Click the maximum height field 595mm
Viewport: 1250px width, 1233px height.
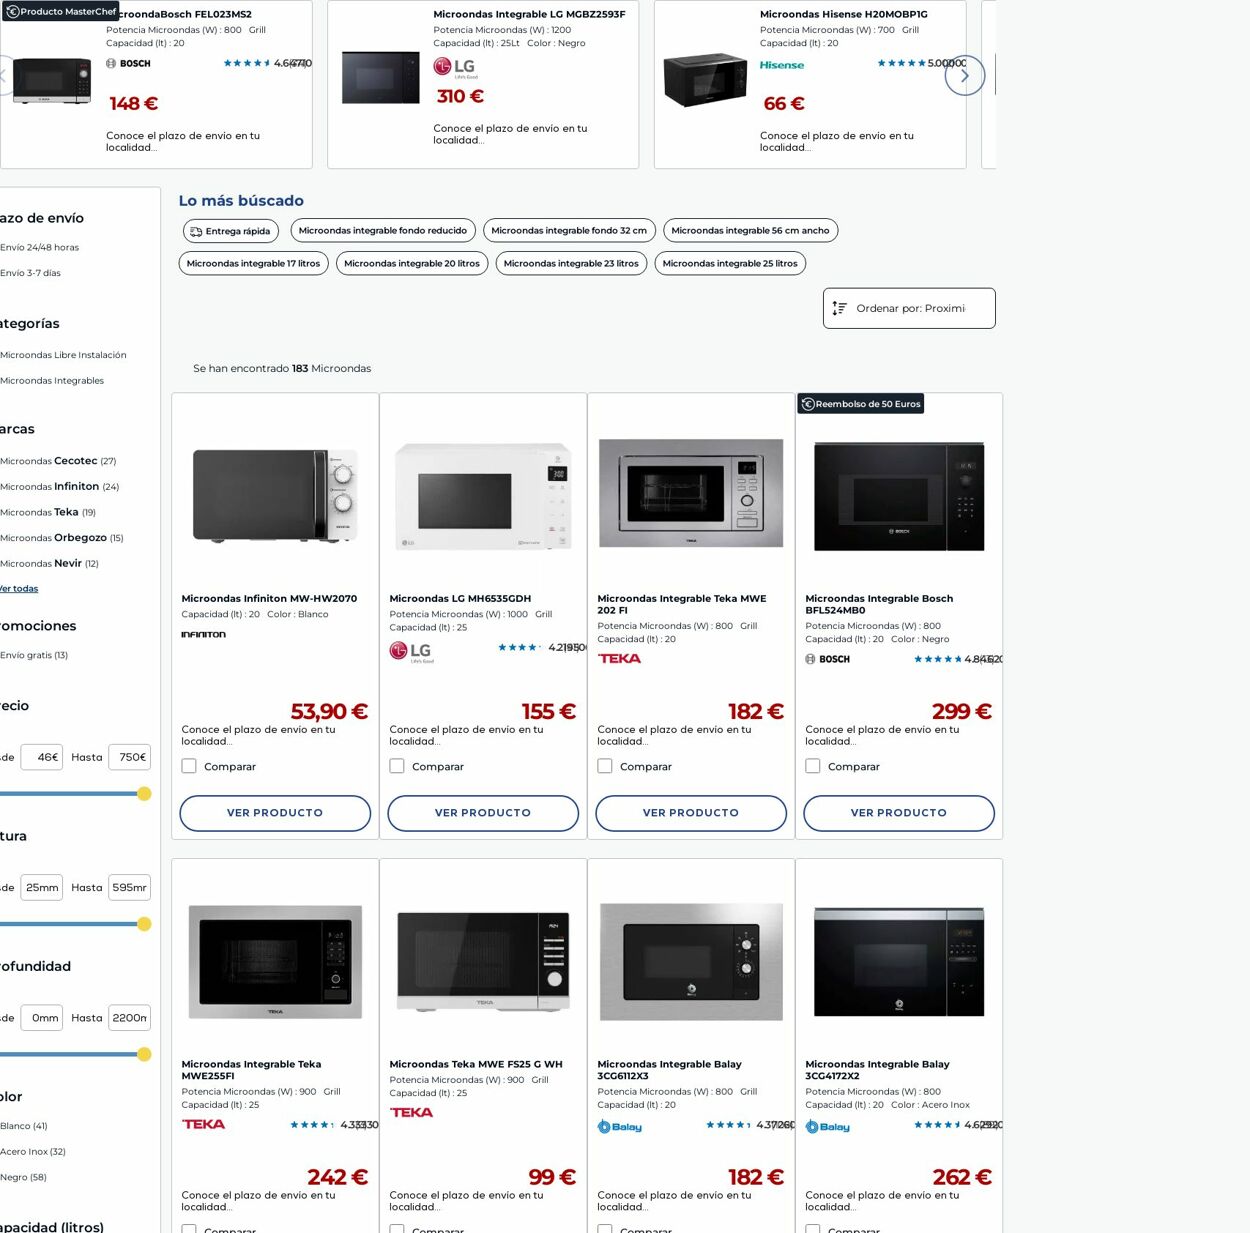tap(130, 887)
